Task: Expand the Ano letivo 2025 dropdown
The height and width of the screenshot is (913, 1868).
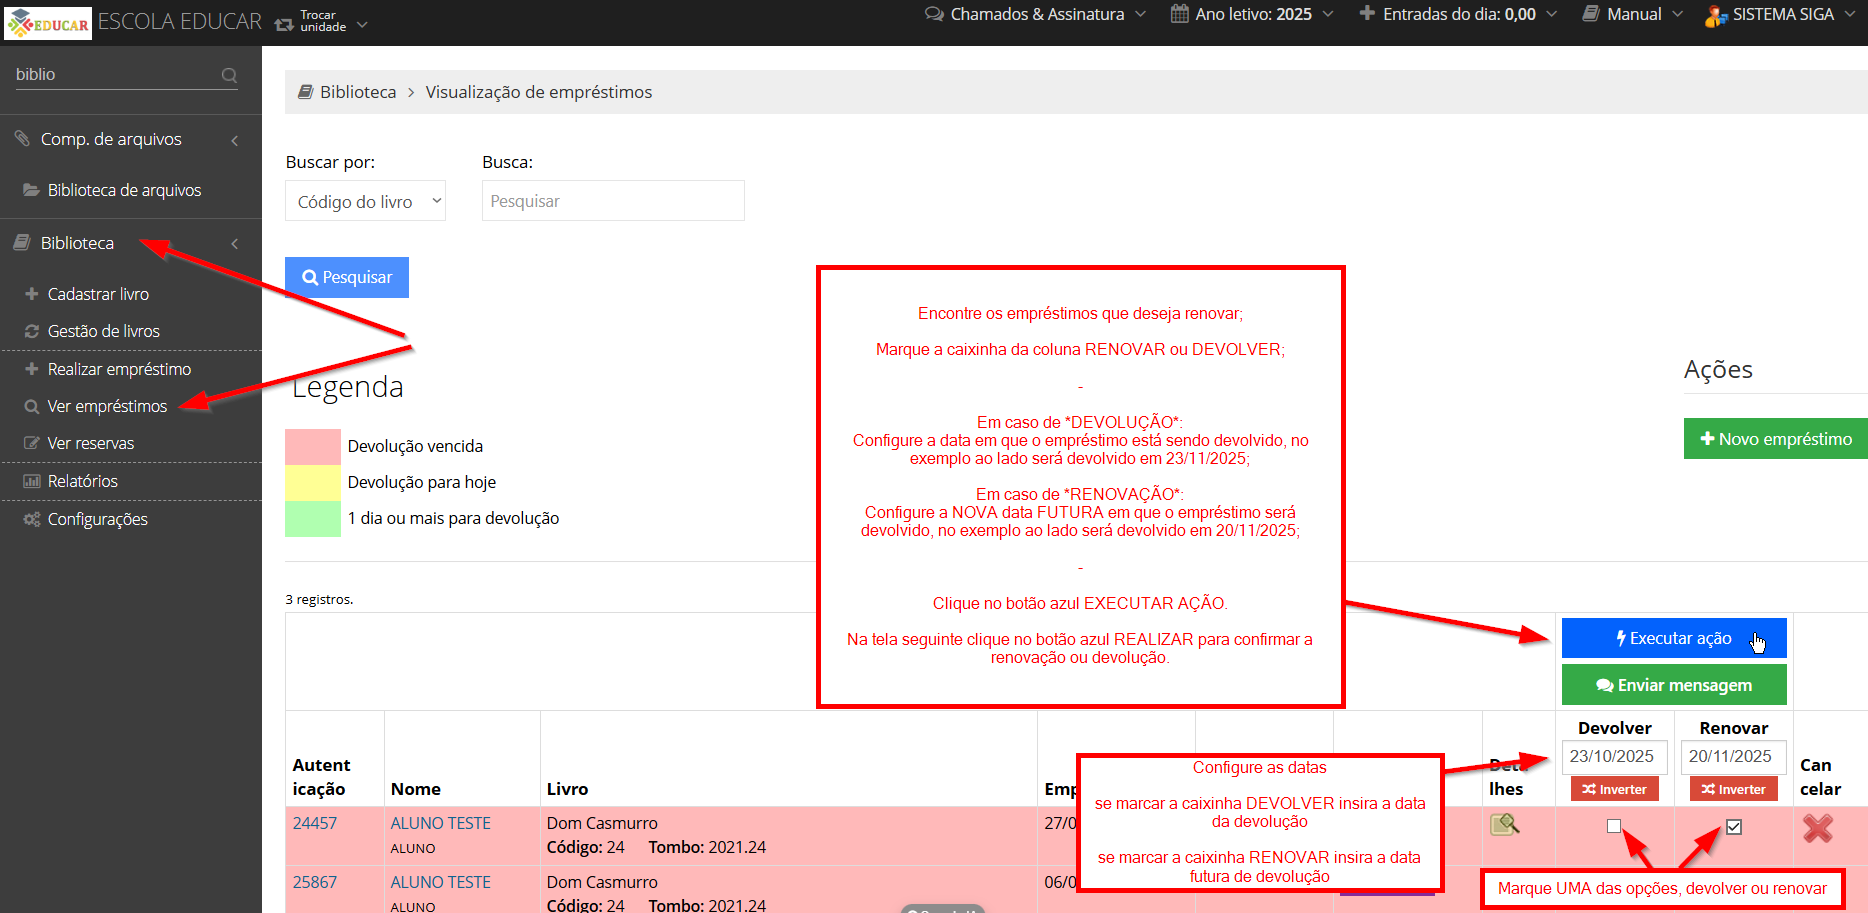Action: pos(1253,14)
